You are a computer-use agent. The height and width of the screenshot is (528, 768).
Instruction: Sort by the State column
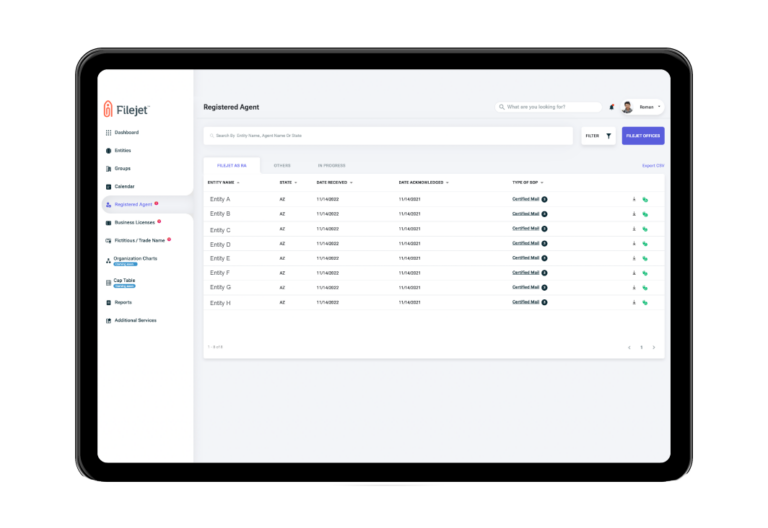288,183
